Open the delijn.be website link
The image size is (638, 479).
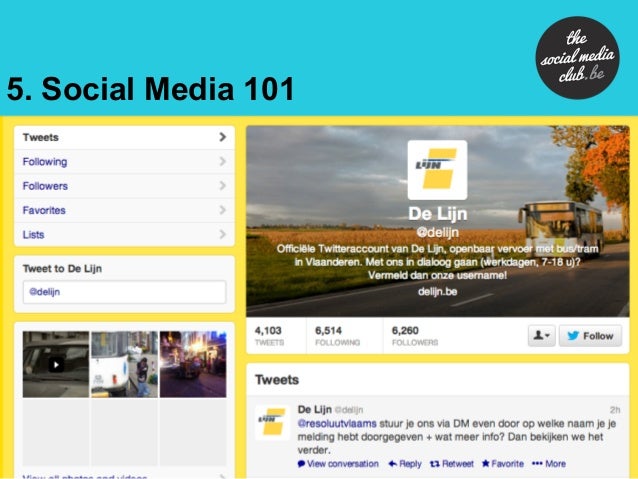[437, 292]
